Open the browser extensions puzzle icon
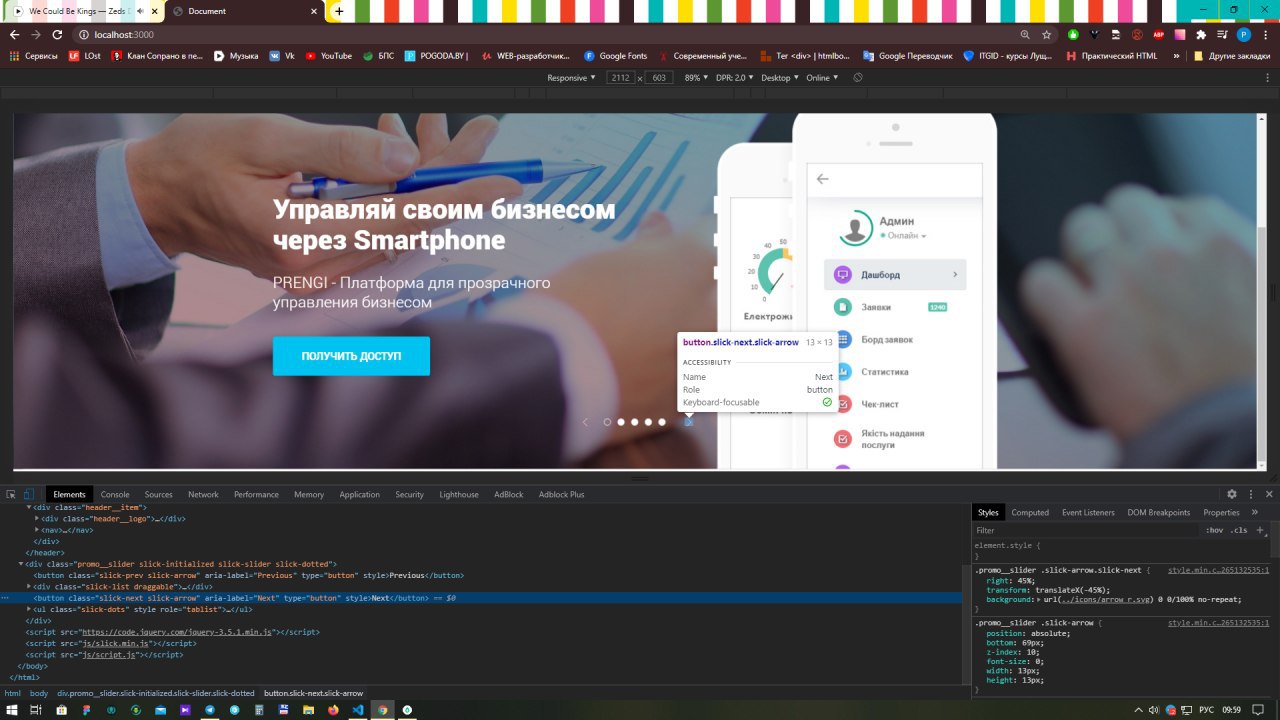 coord(1201,34)
